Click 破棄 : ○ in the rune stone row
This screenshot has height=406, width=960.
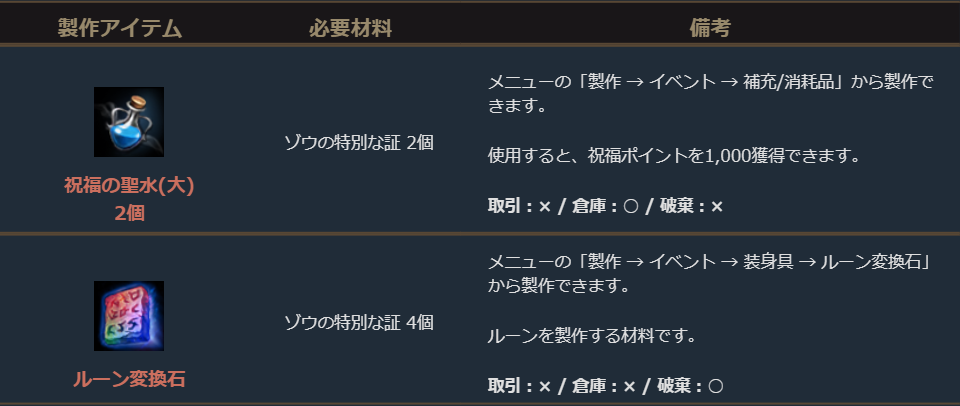(x=689, y=385)
